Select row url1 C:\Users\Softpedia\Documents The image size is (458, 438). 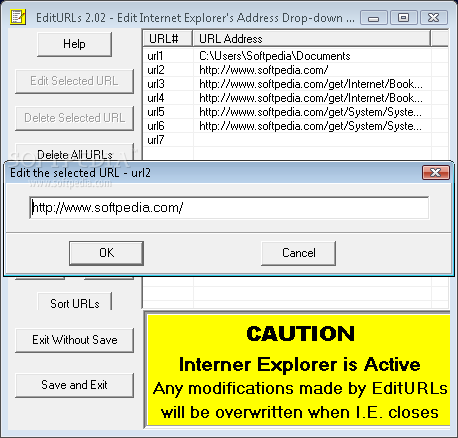click(295, 56)
